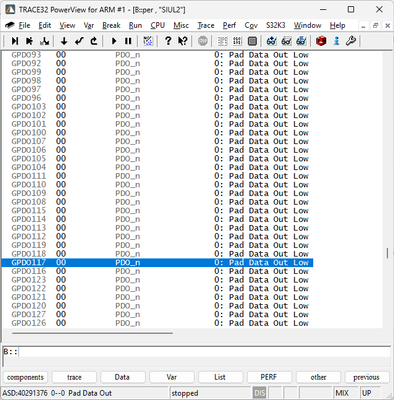Open the View menu
The image size is (394, 400).
(67, 25)
